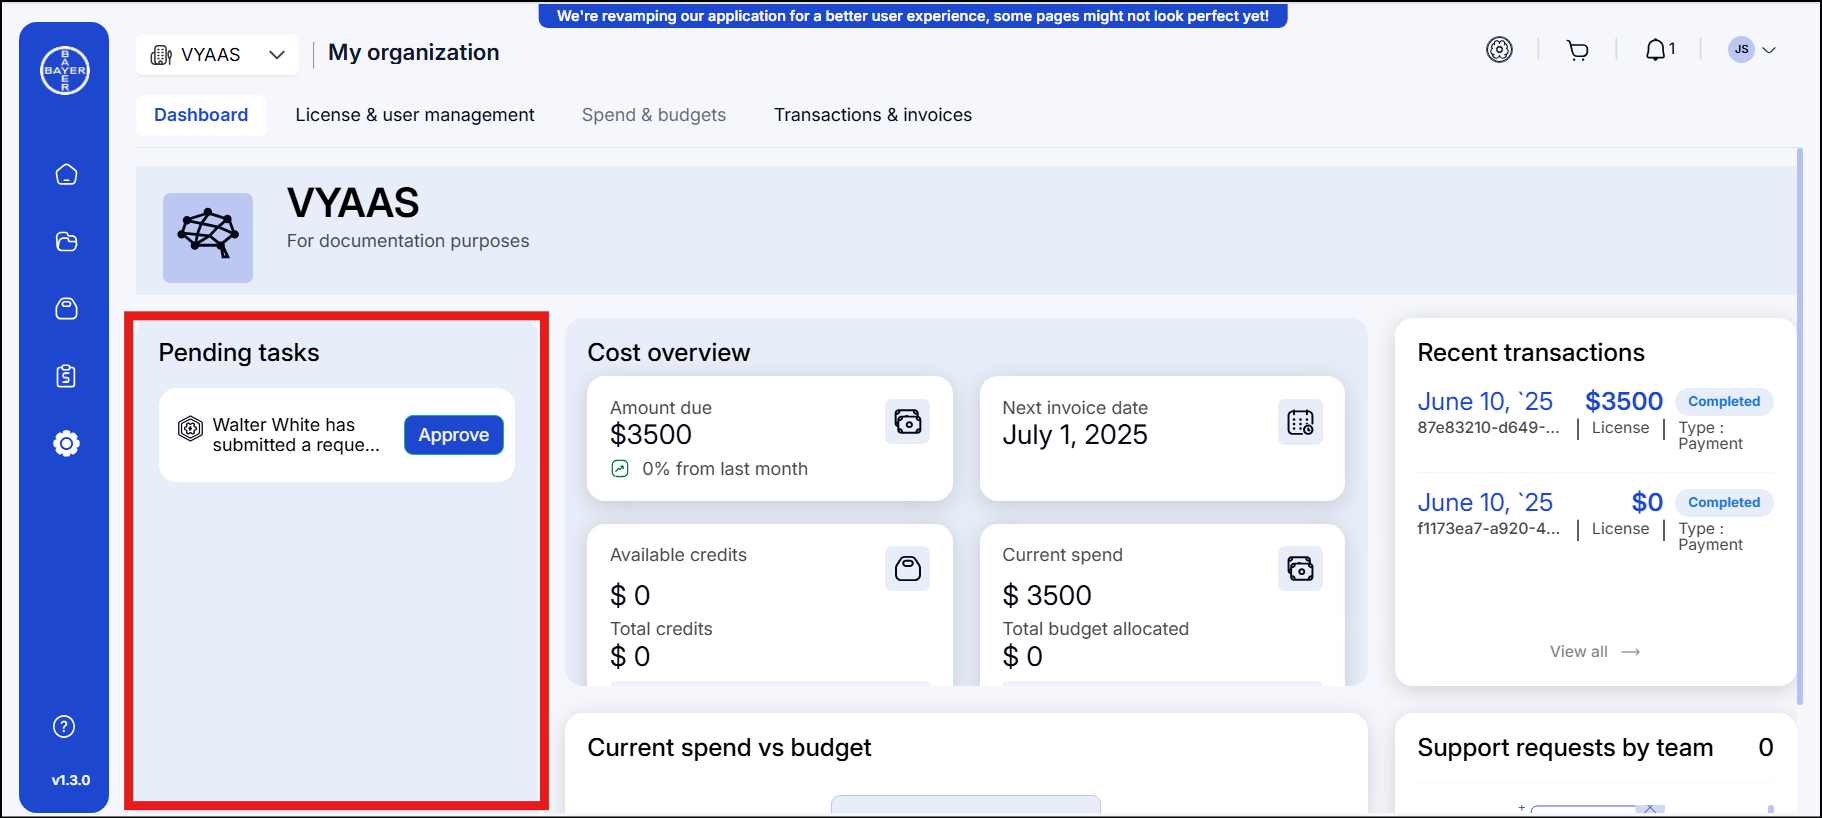Click the page's vertical scrollbar
Screen dimensions: 1822x818
tap(1800, 425)
